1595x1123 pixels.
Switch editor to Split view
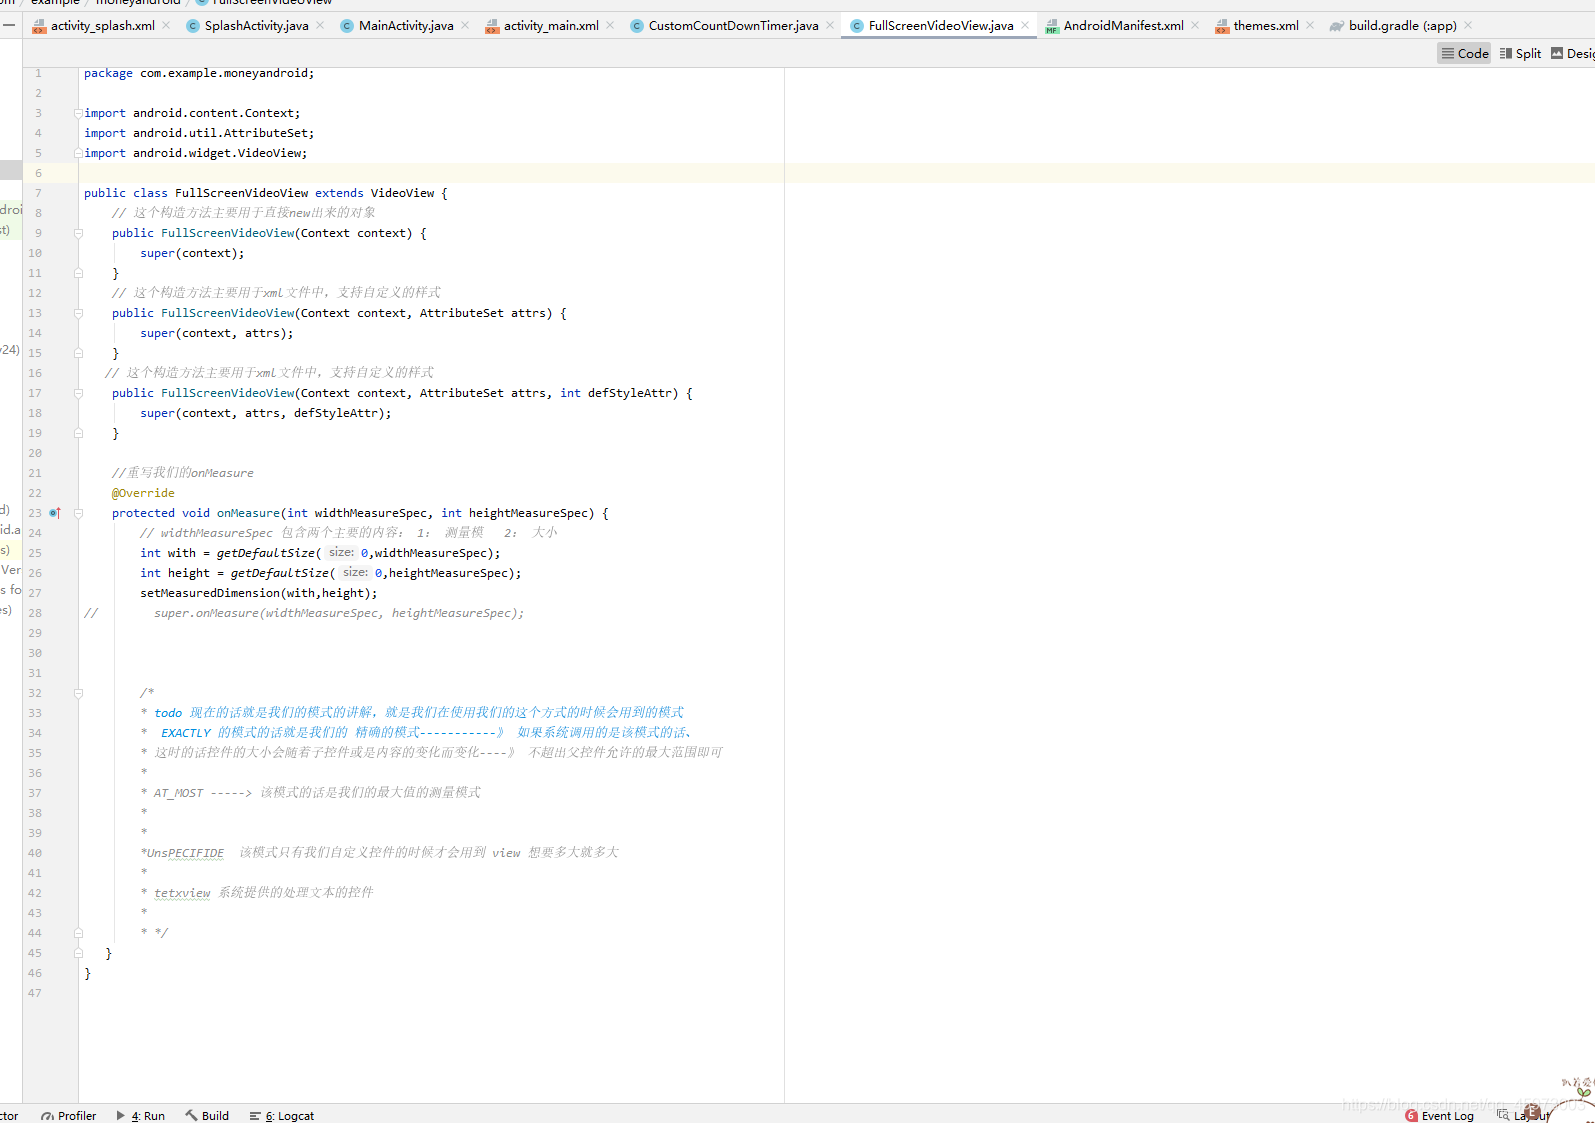click(x=1520, y=54)
